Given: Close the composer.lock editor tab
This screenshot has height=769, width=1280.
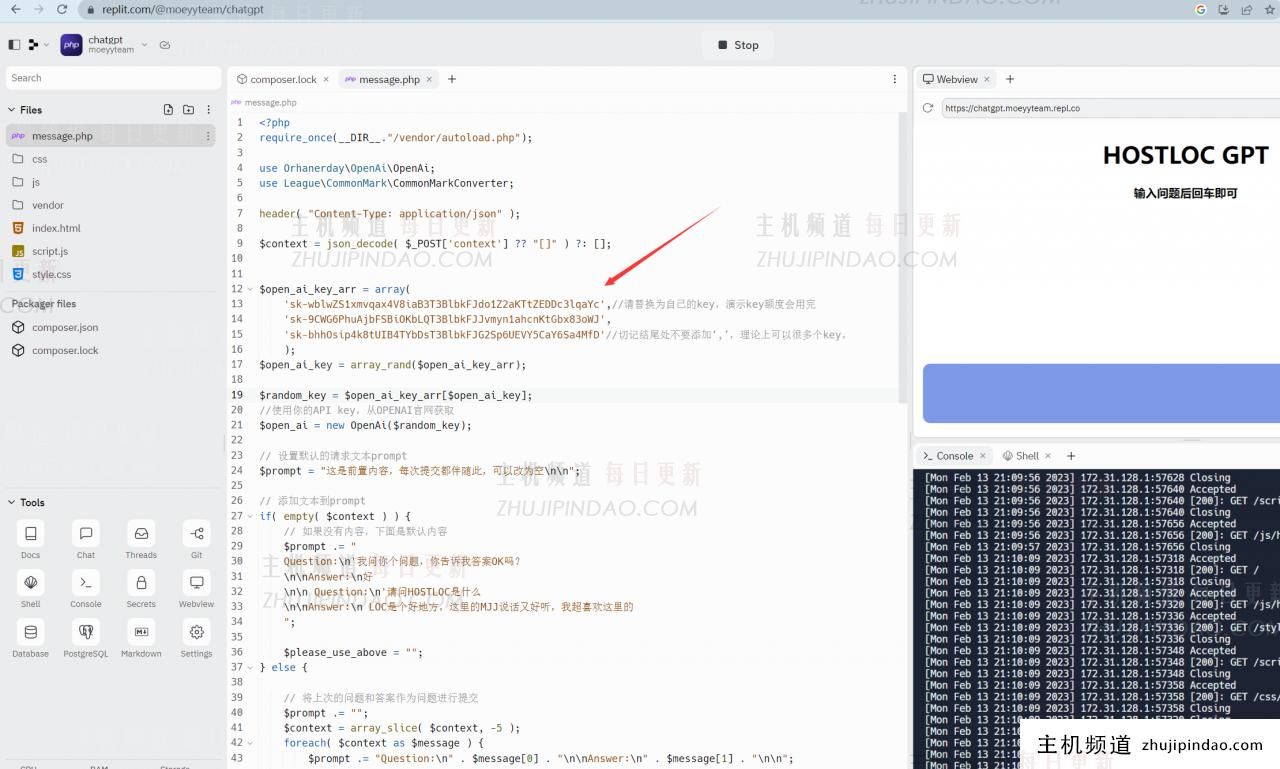Looking at the screenshot, I should tap(326, 79).
